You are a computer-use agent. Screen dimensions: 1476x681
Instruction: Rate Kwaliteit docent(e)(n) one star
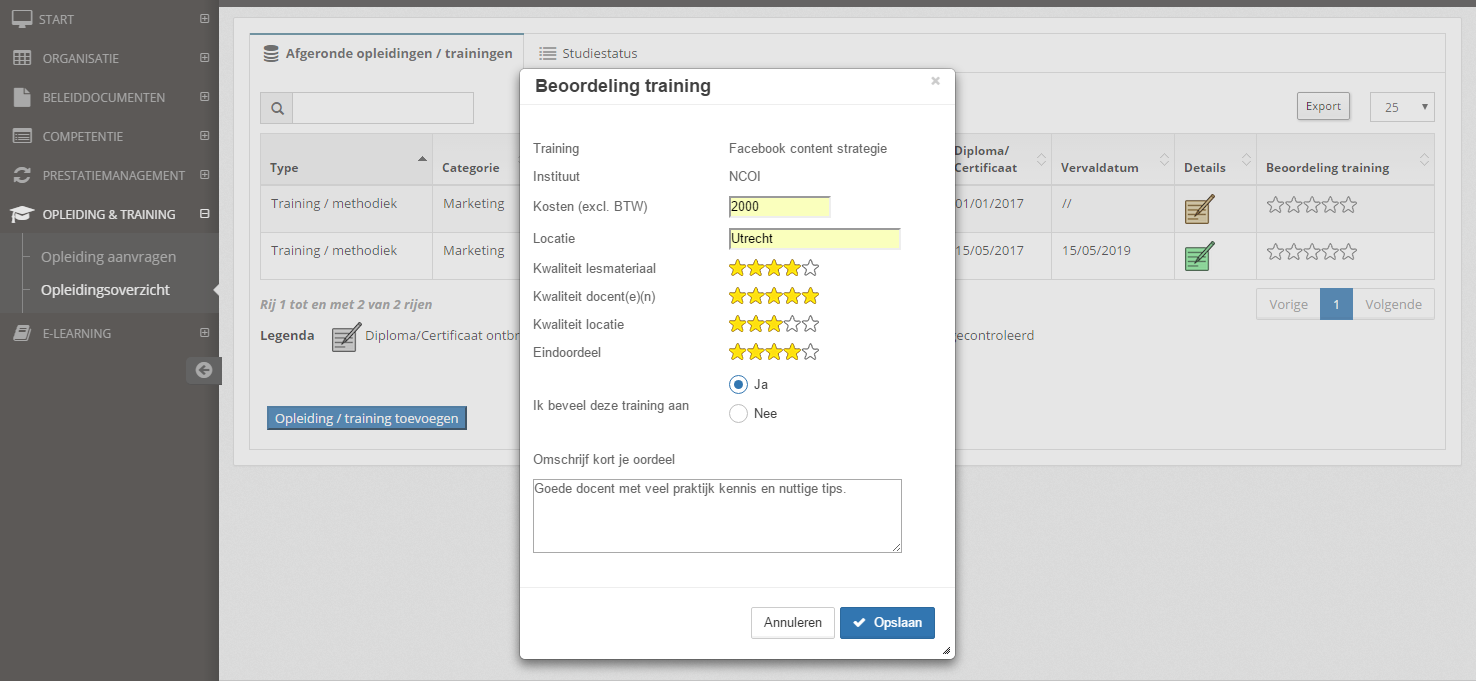[x=738, y=296]
